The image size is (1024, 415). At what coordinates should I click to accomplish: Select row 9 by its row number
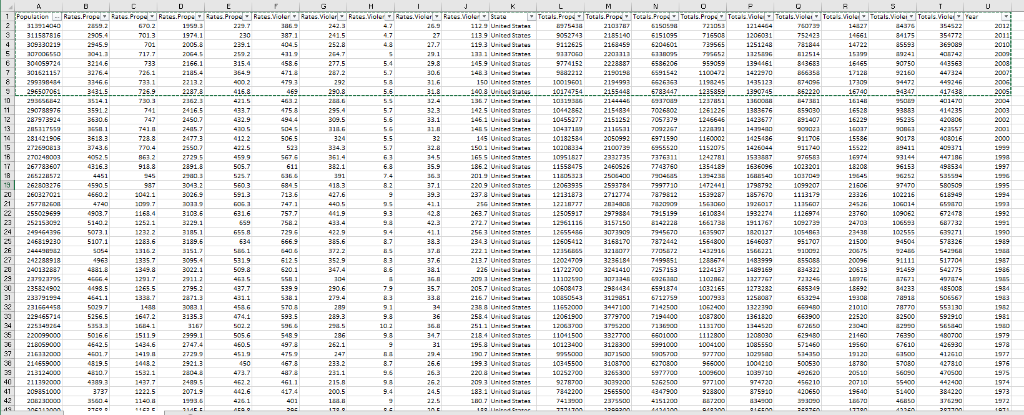point(7,93)
